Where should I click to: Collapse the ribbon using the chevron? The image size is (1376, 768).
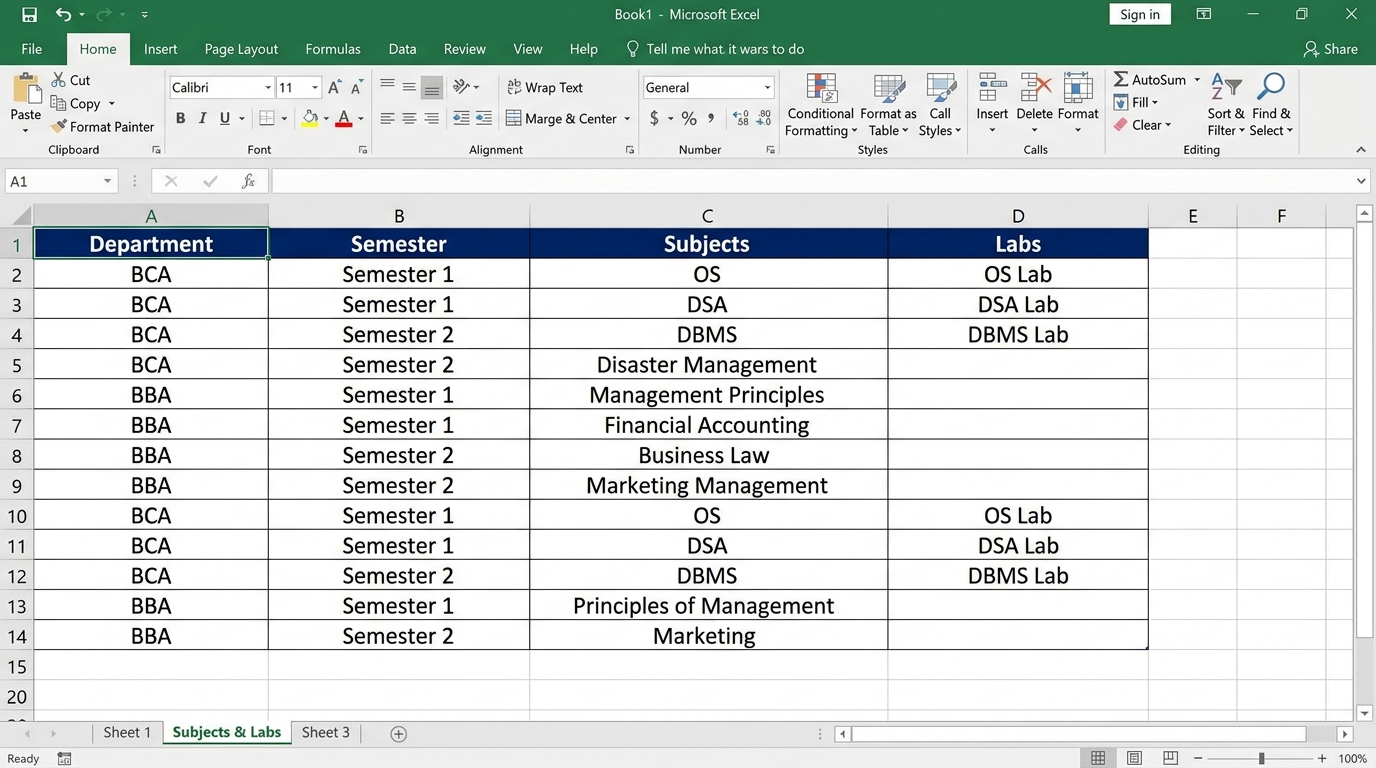pyautogui.click(x=1361, y=150)
